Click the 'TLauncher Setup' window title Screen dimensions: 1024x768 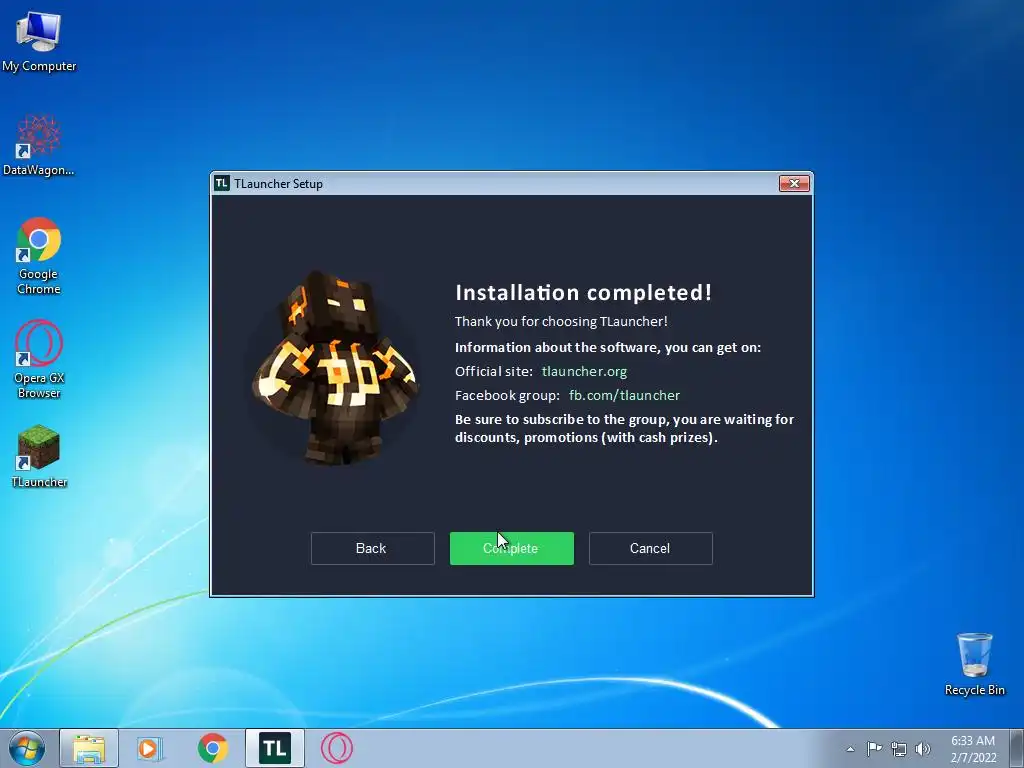(x=278, y=184)
